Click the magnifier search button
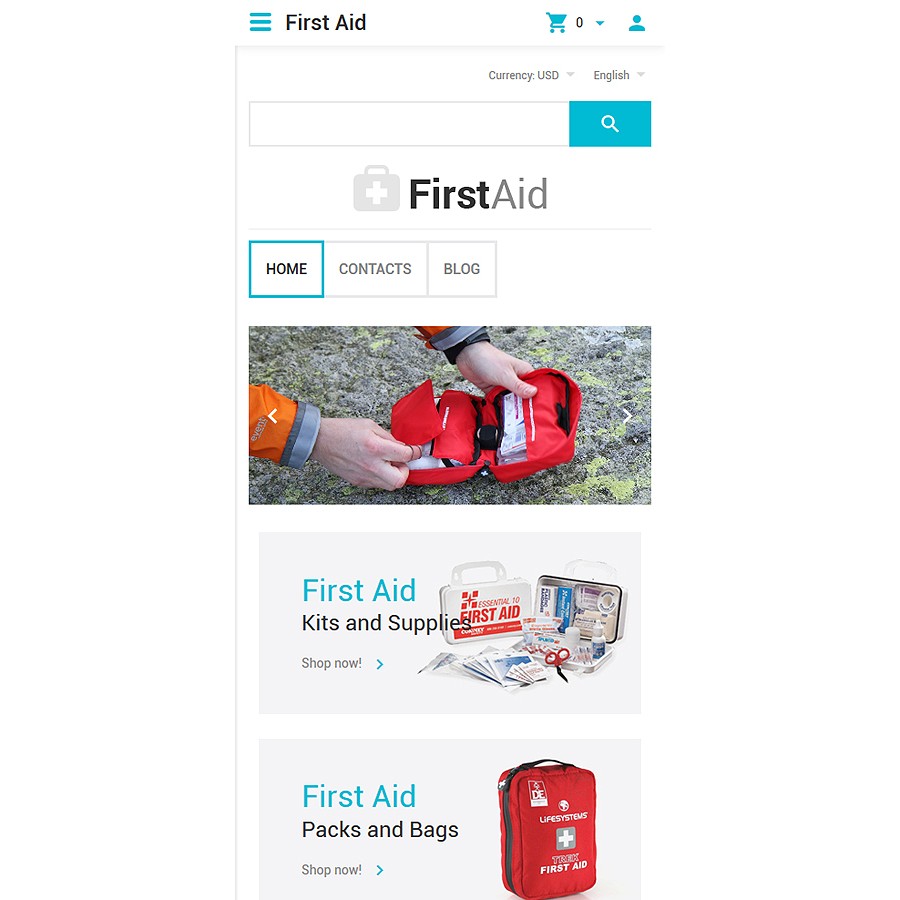This screenshot has width=900, height=900. point(610,124)
